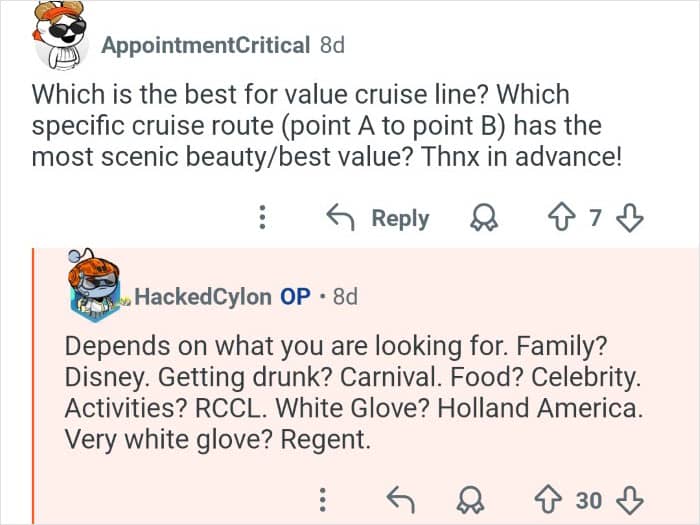
Task: Visit the HackedCylon username profile
Action: pyautogui.click(x=202, y=296)
